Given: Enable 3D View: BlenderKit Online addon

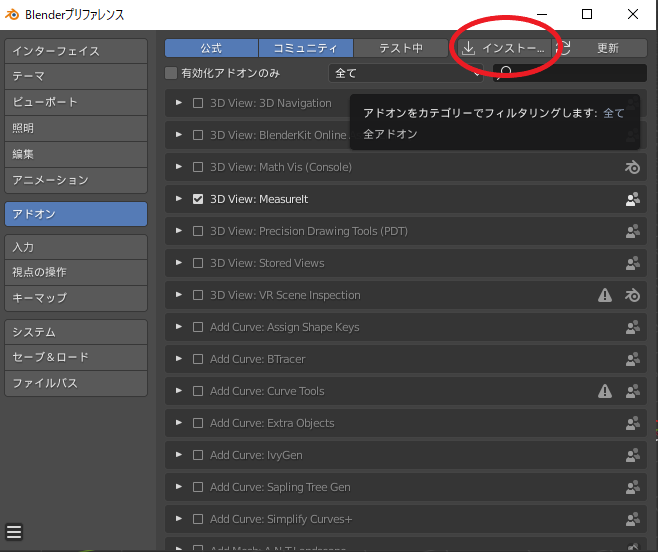Looking at the screenshot, I should [198, 135].
